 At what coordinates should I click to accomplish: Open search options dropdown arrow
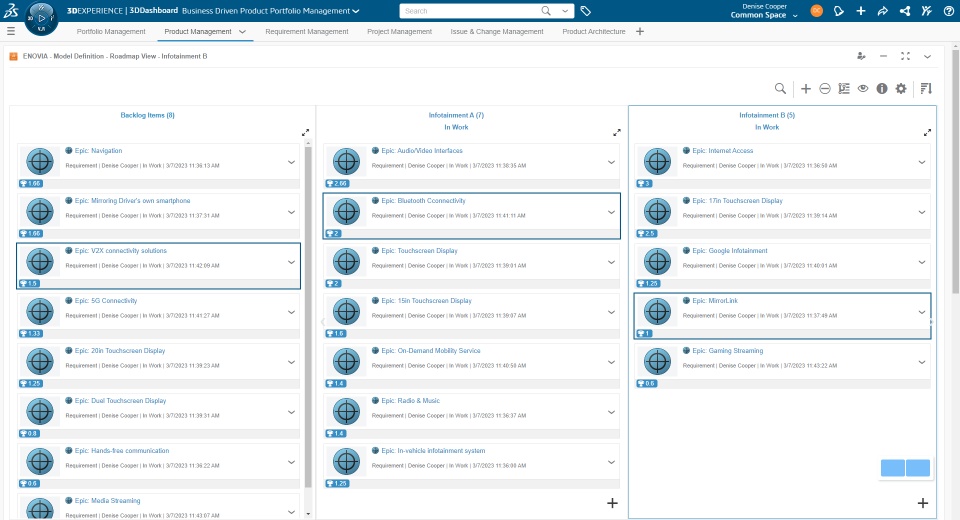[564, 11]
